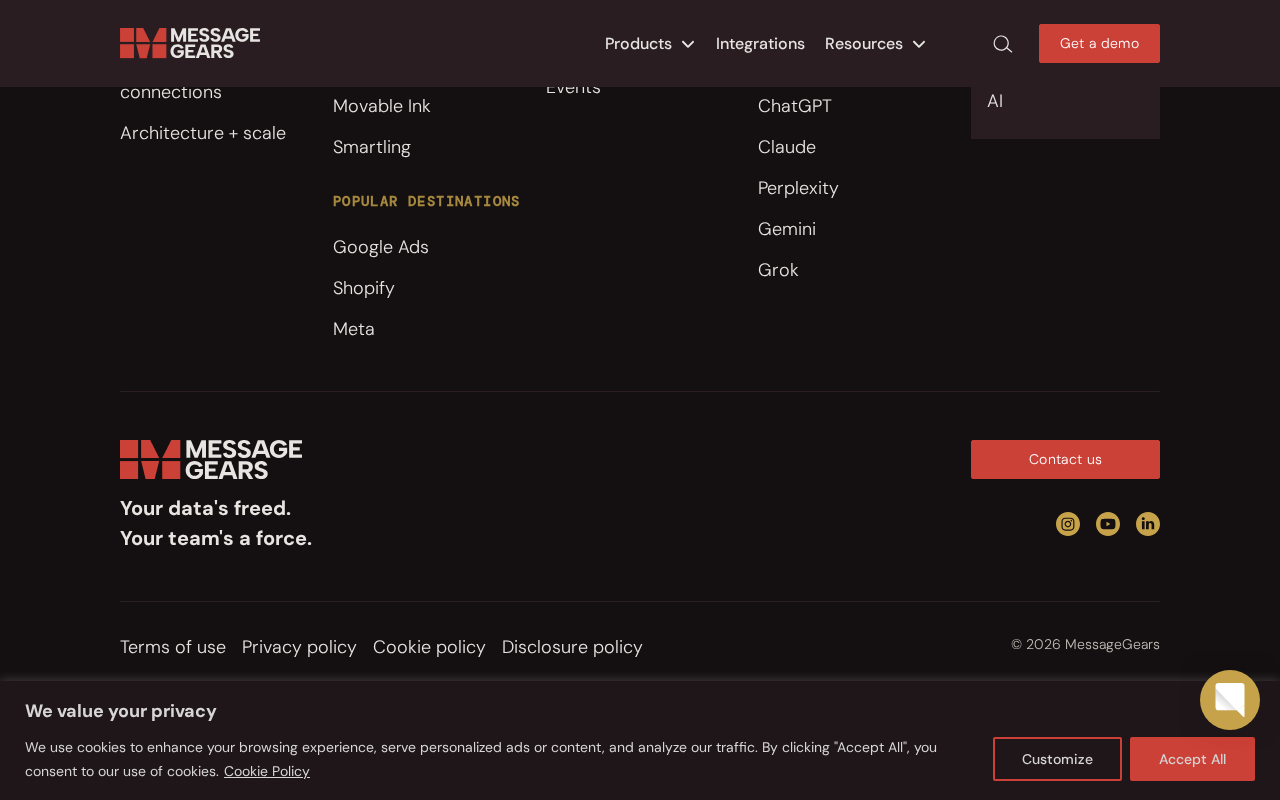
Task: Open Shopify destination link
Action: click(x=364, y=288)
